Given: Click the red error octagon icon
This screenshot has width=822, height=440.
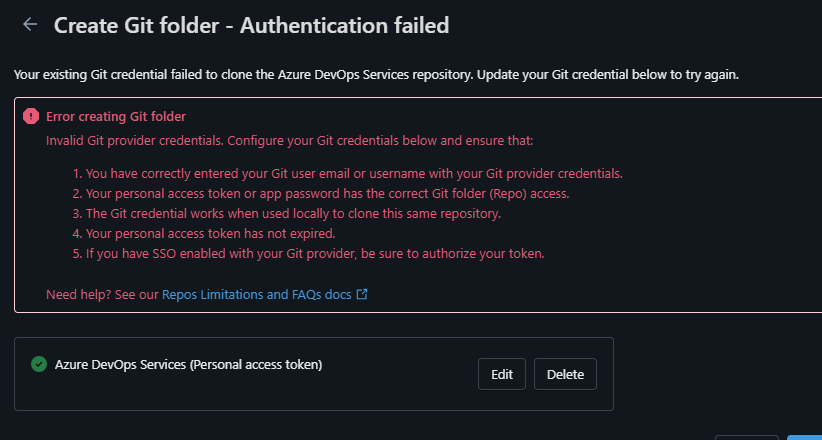Looking at the screenshot, I should (x=31, y=116).
